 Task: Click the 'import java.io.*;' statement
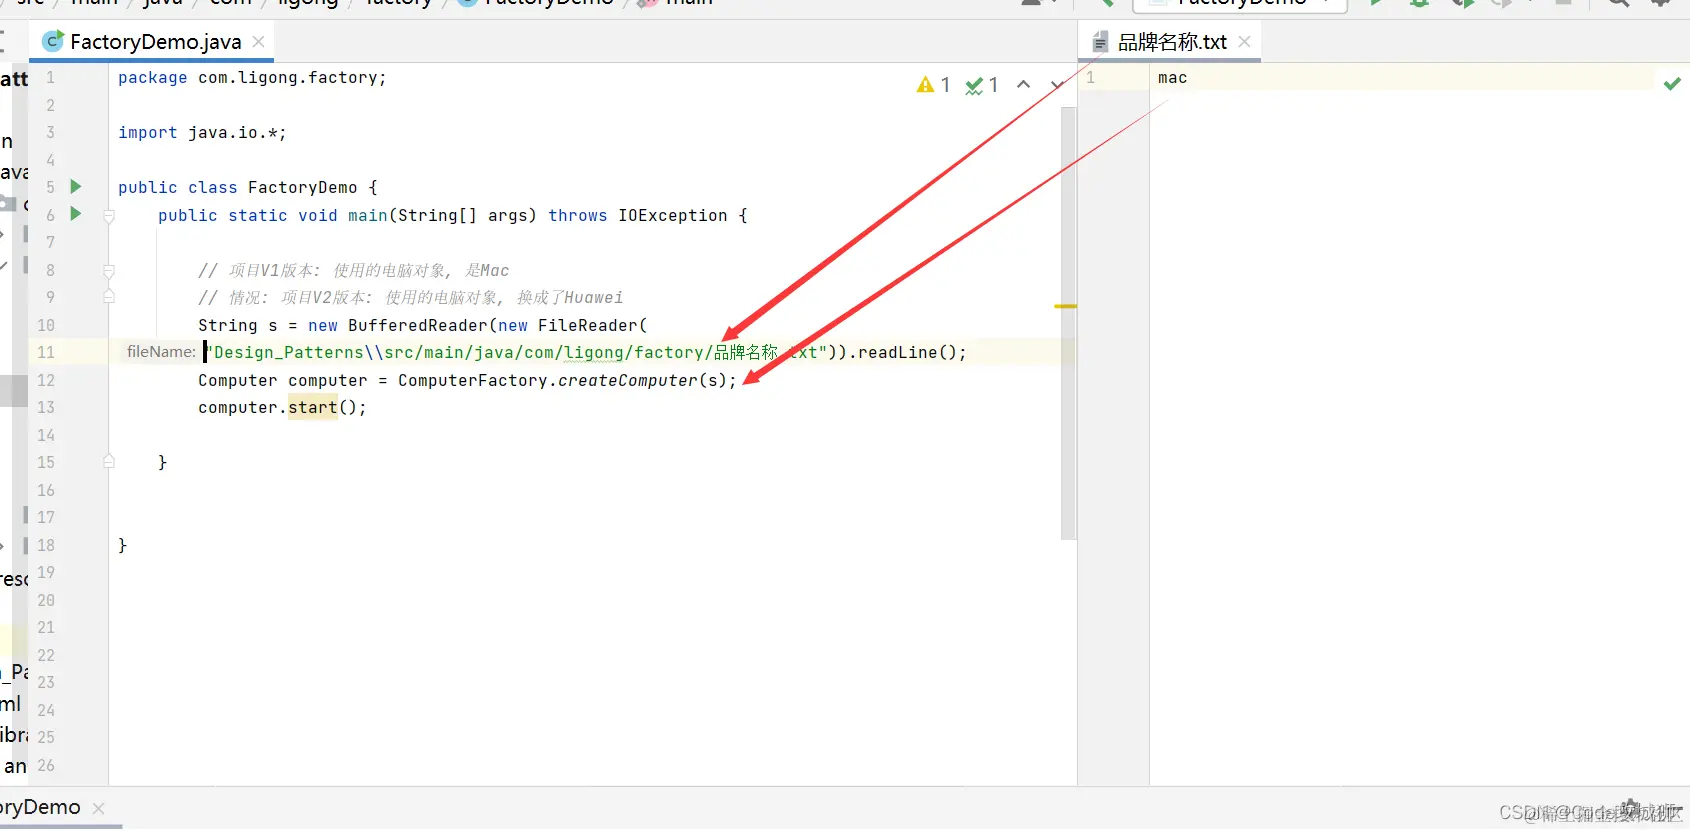pos(202,133)
